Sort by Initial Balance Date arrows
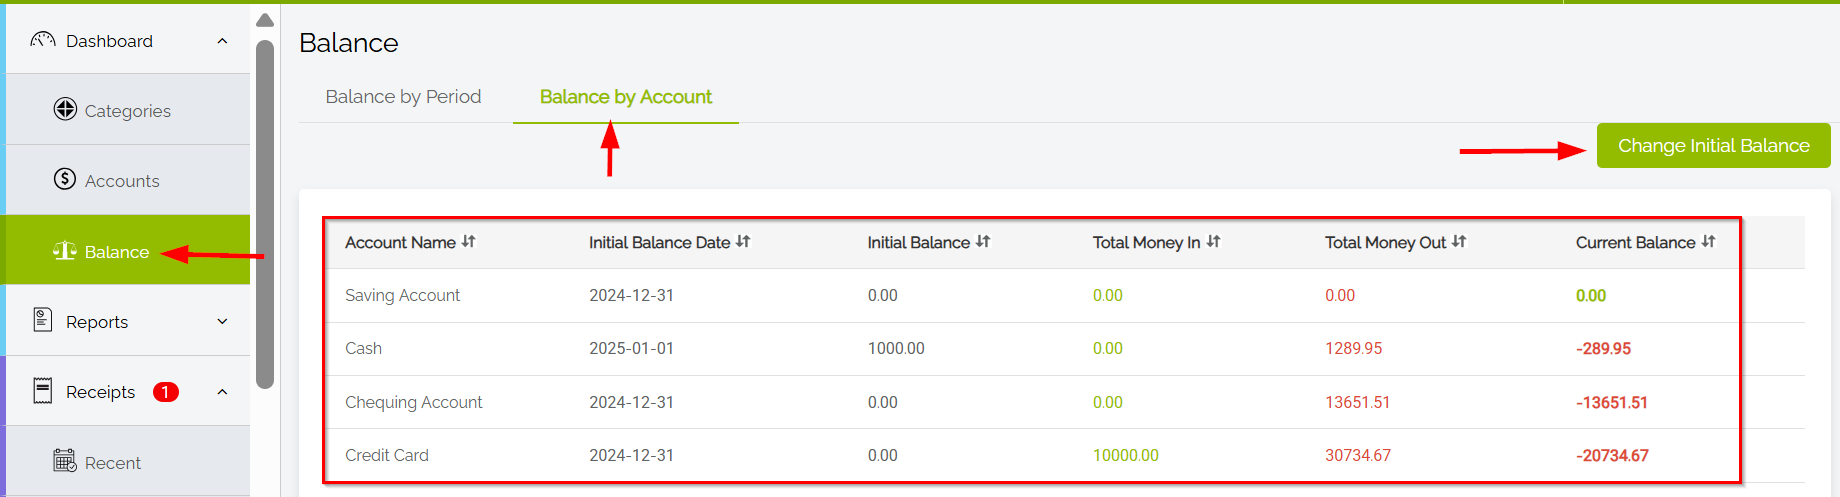 (x=743, y=242)
